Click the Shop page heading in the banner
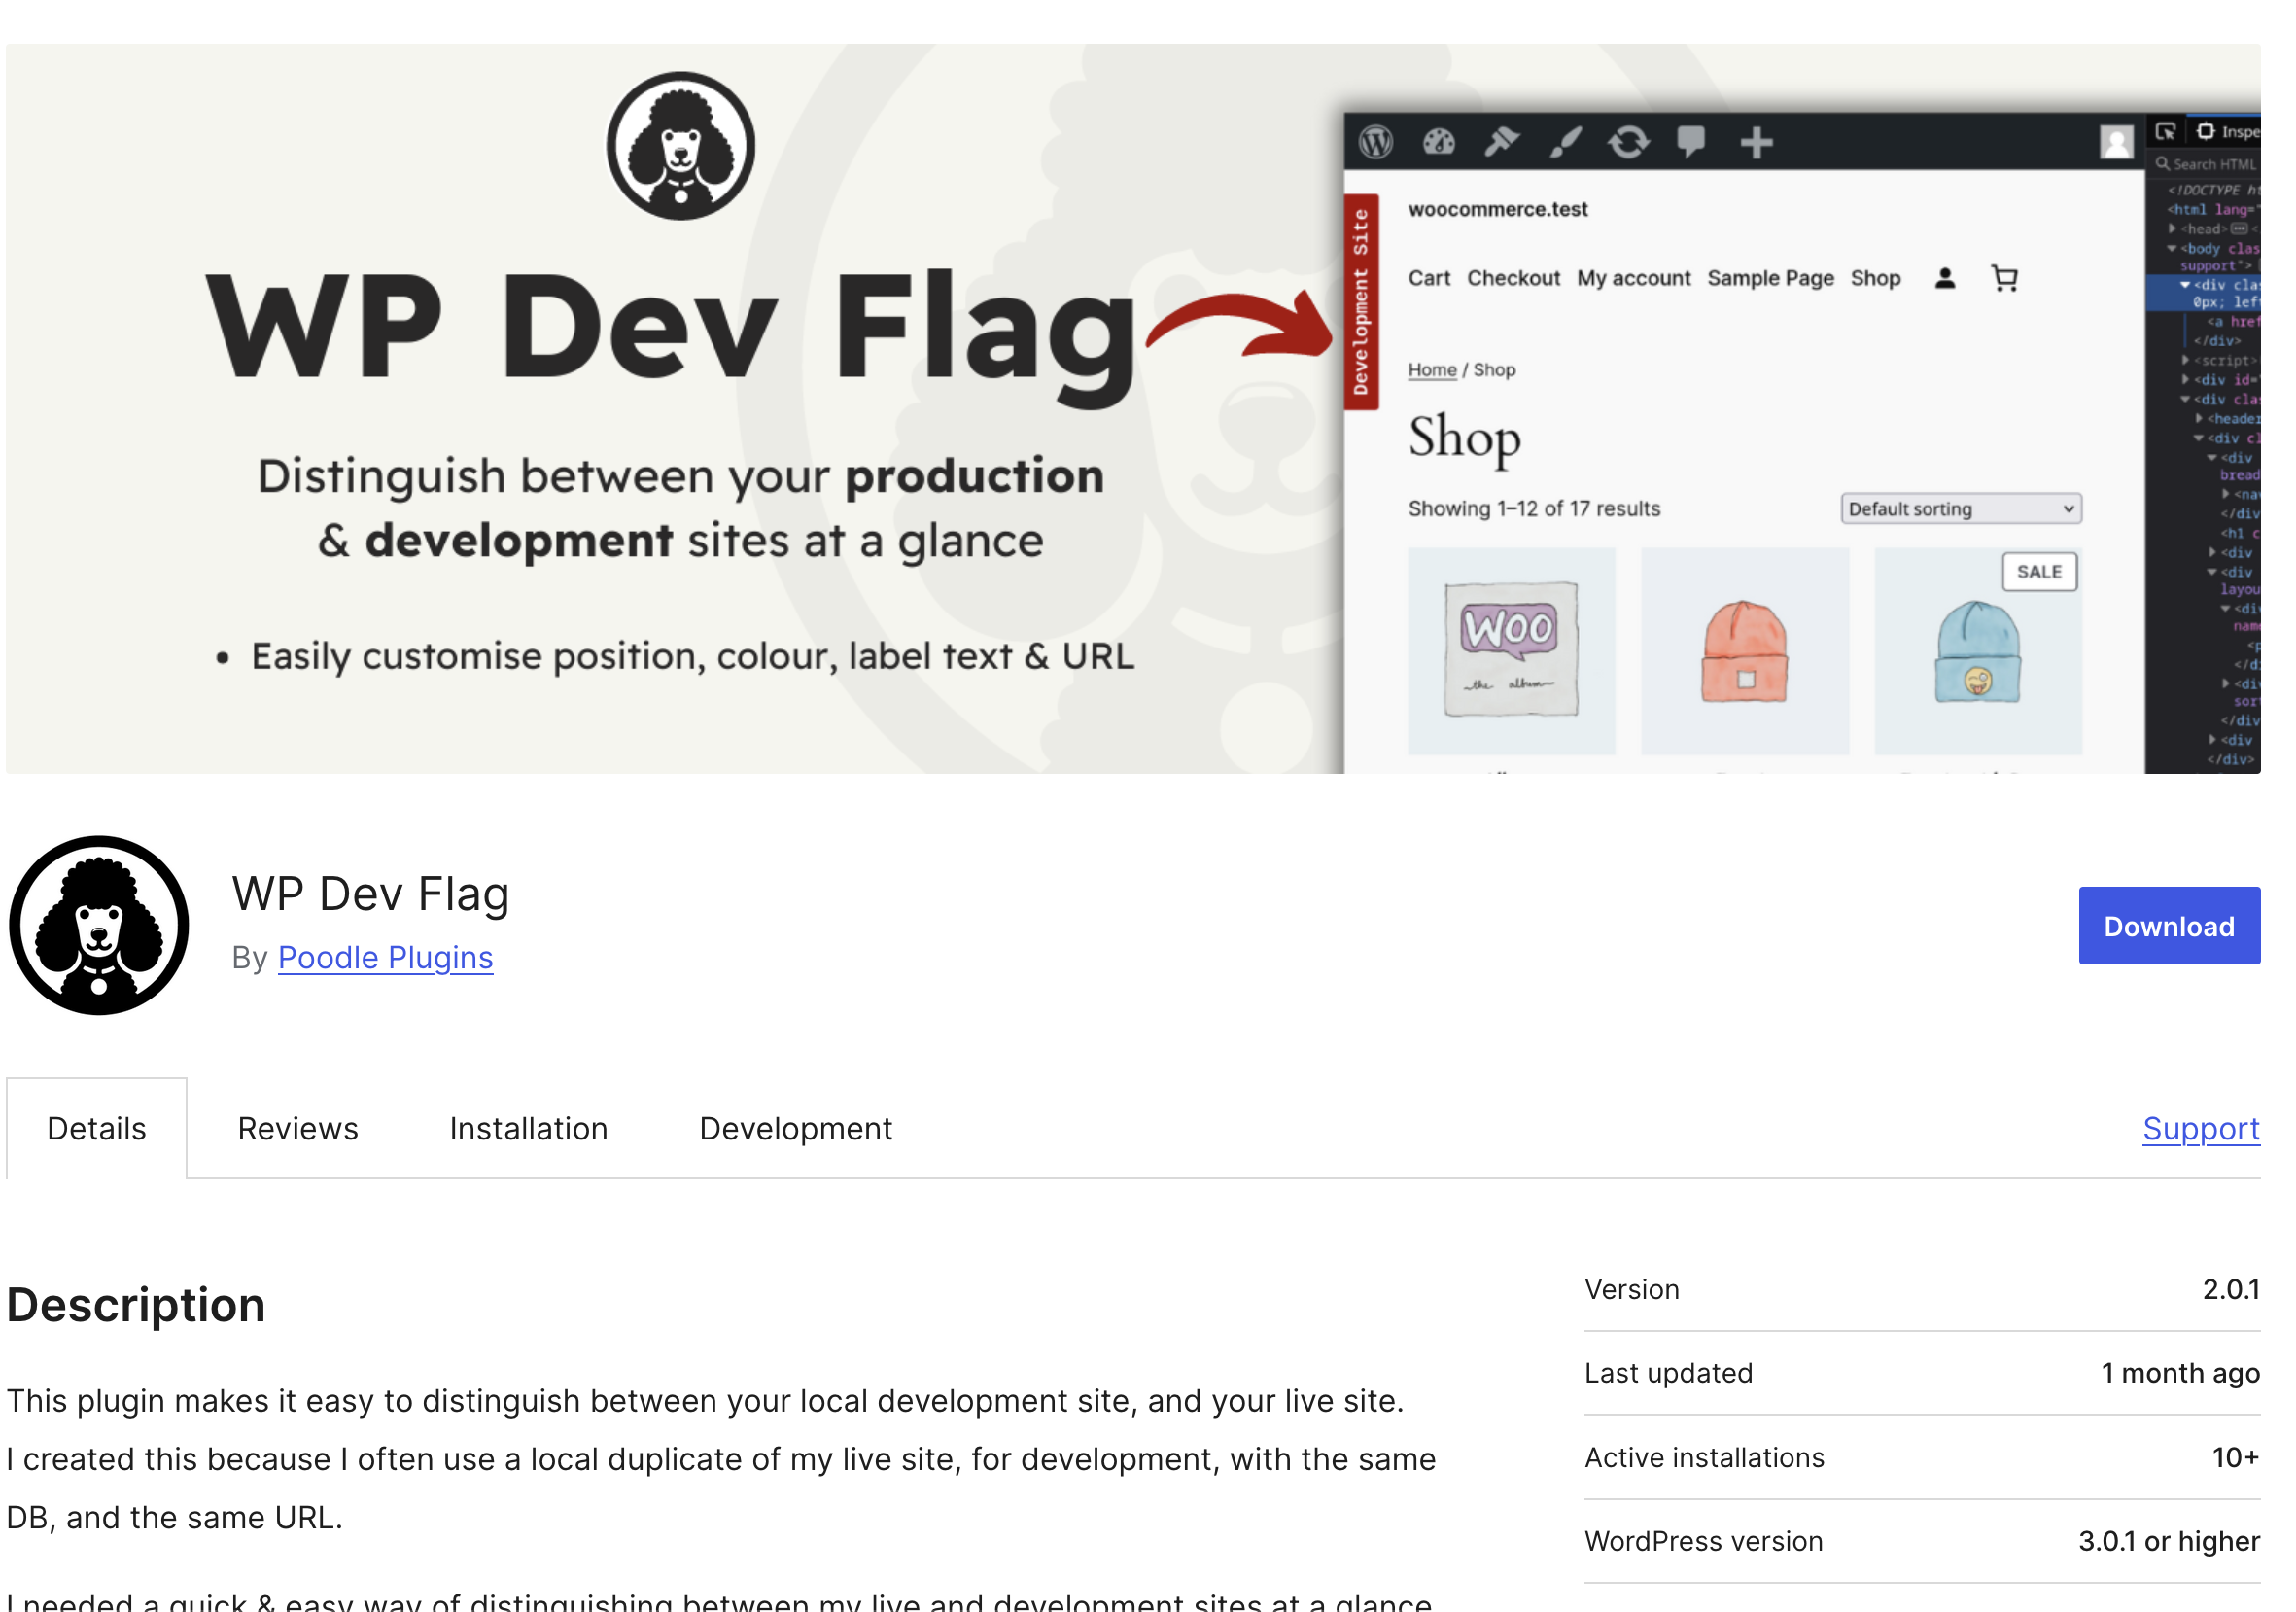Screen dimensions: 2296x1612 (1464, 438)
